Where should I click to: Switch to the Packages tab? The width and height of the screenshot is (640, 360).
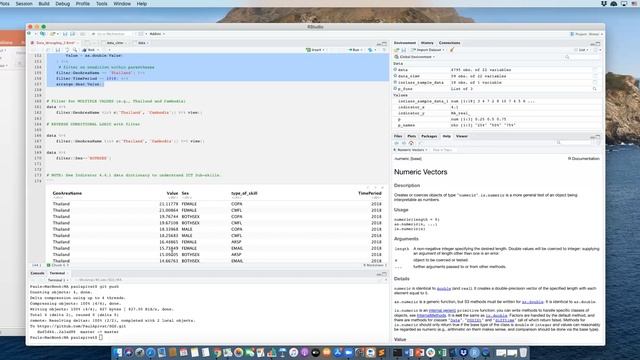point(429,136)
